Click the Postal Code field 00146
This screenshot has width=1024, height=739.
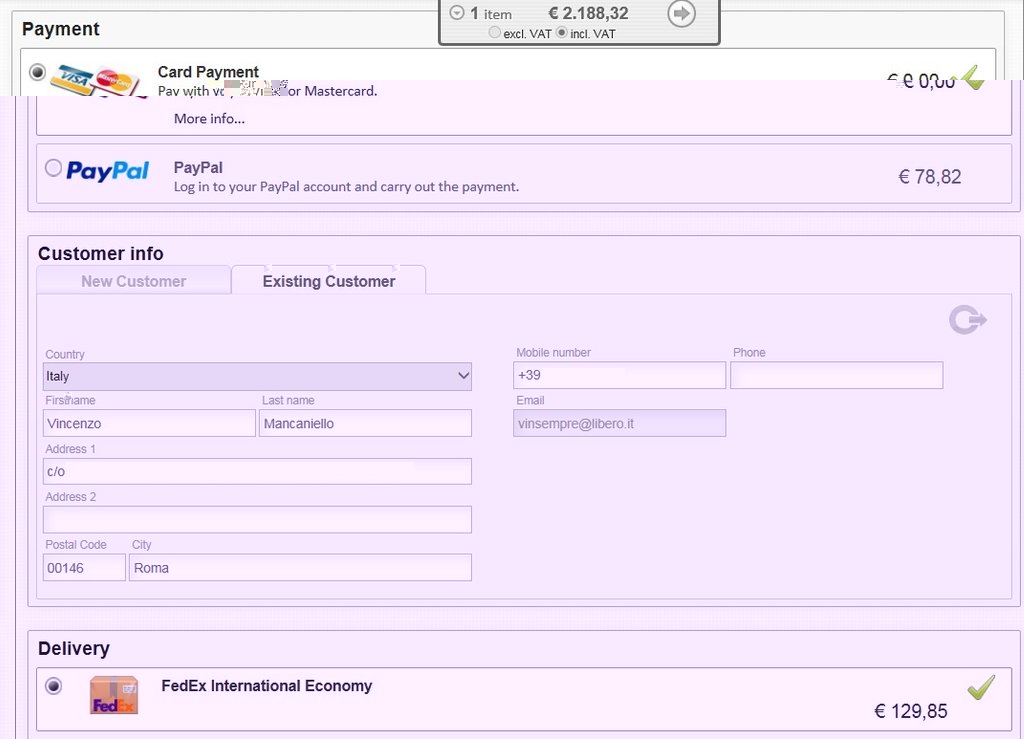click(x=84, y=567)
